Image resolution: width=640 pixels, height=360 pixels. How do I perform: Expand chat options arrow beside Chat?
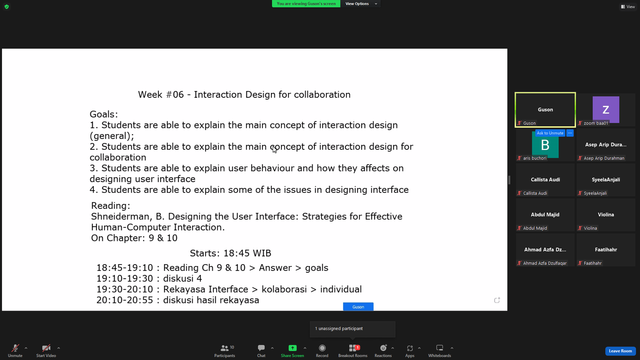pyautogui.click(x=272, y=348)
